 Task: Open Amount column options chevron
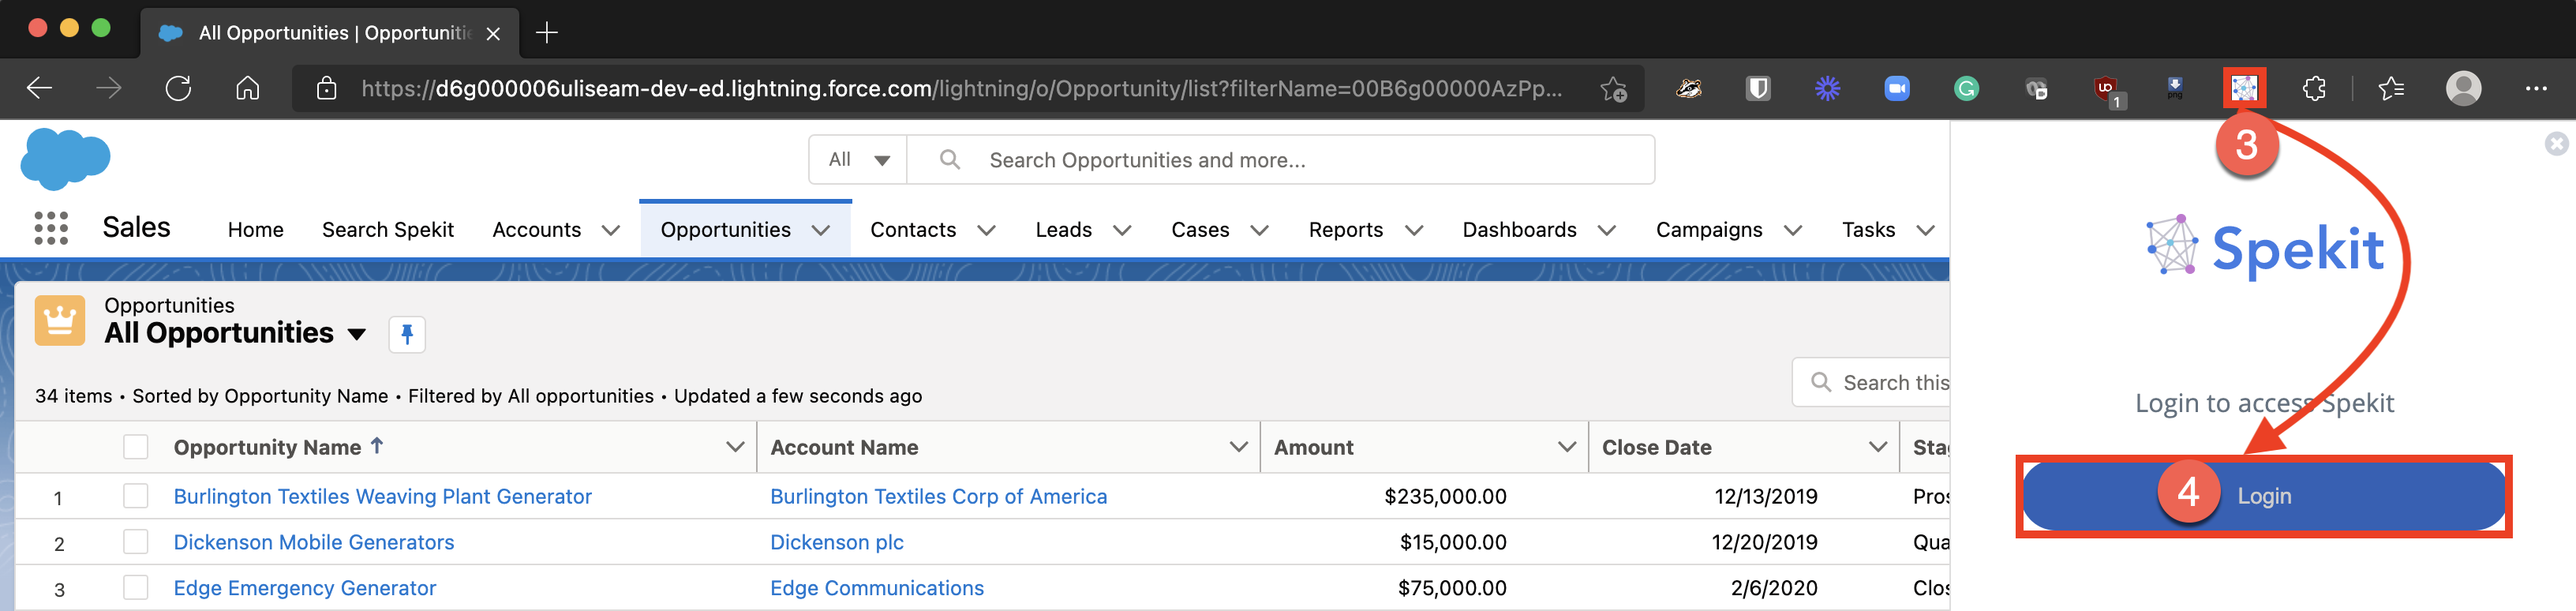1567,447
